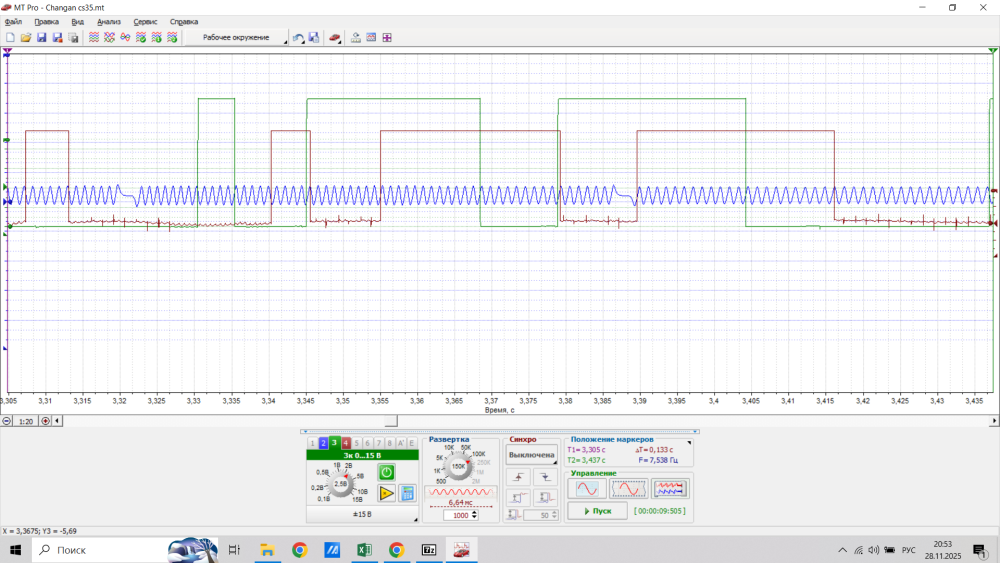
Task: Toggle the green channel power button
Action: 386,472
